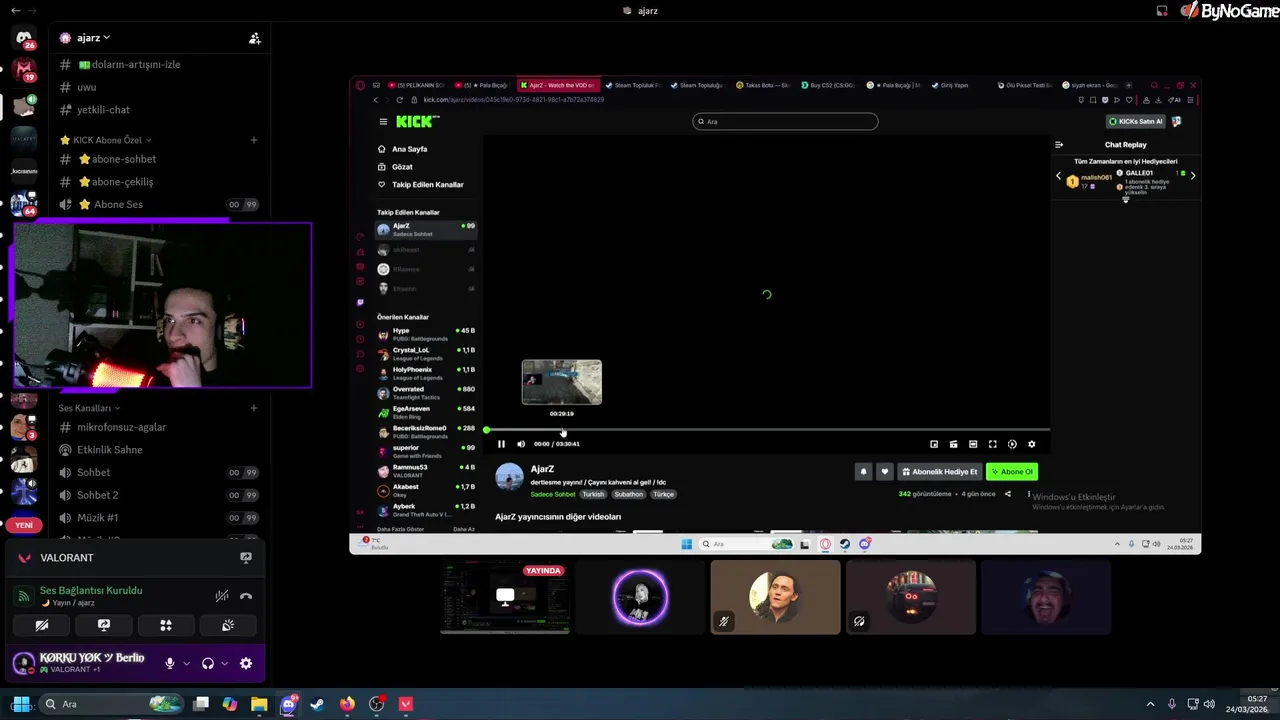The width and height of the screenshot is (1280, 720).
Task: Click screen share button in voice panel
Action: tap(104, 625)
